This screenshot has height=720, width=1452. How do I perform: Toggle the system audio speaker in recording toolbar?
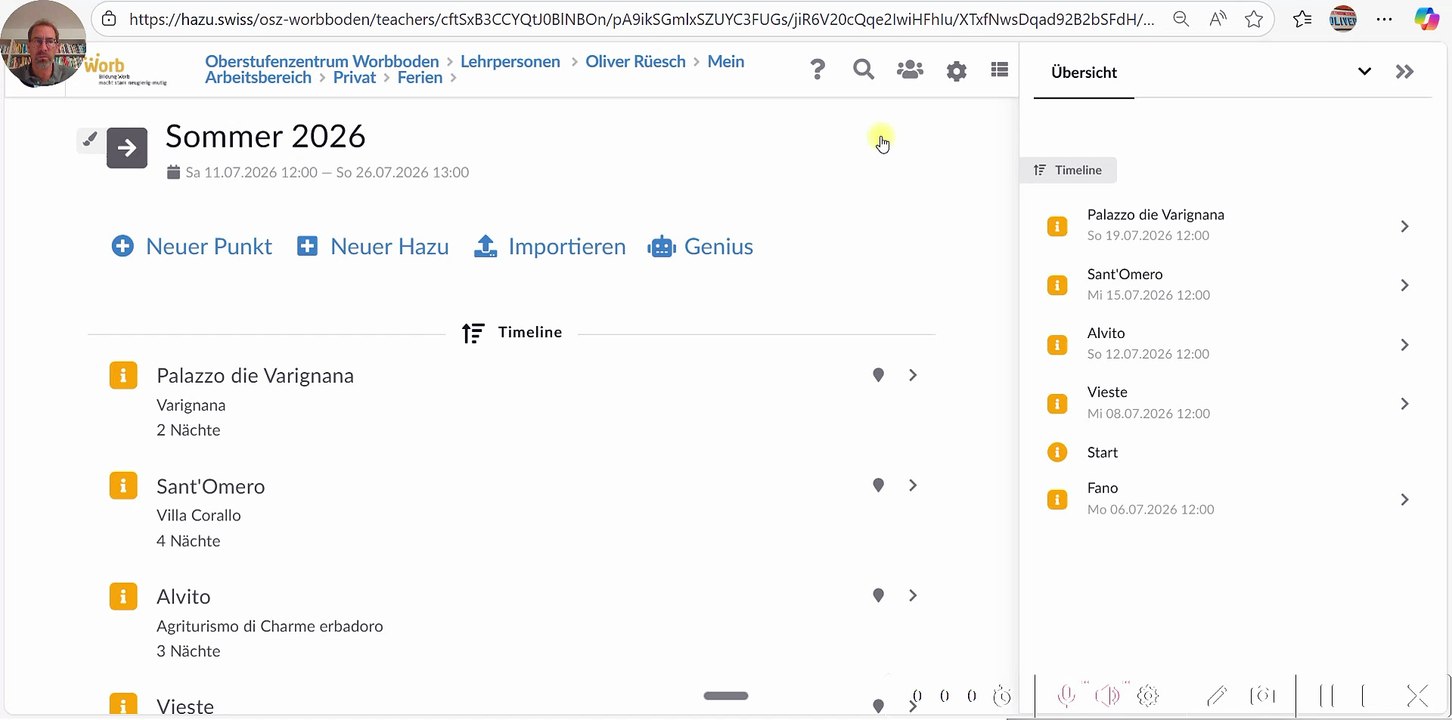tap(1107, 696)
